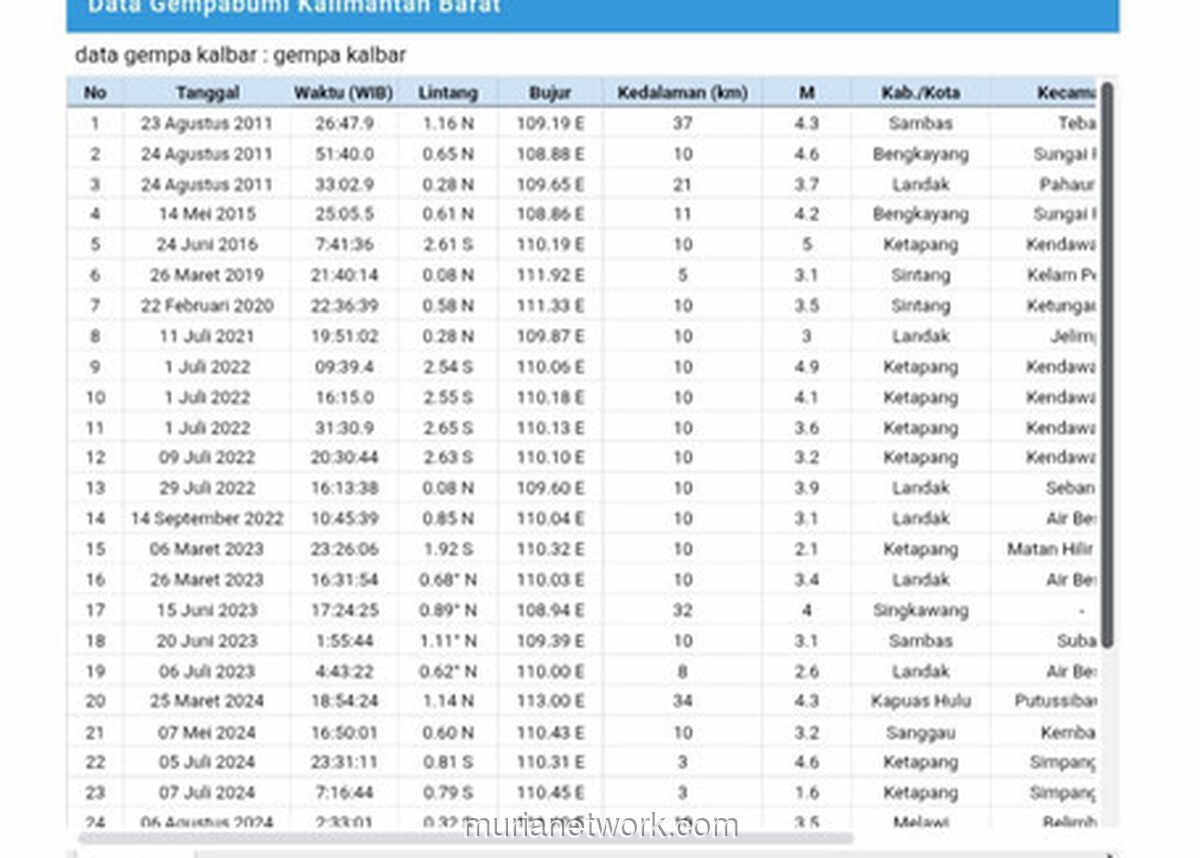Select the 24 Juni 2016 date cell
Image resolution: width=1200 pixels, height=858 pixels.
(207, 244)
